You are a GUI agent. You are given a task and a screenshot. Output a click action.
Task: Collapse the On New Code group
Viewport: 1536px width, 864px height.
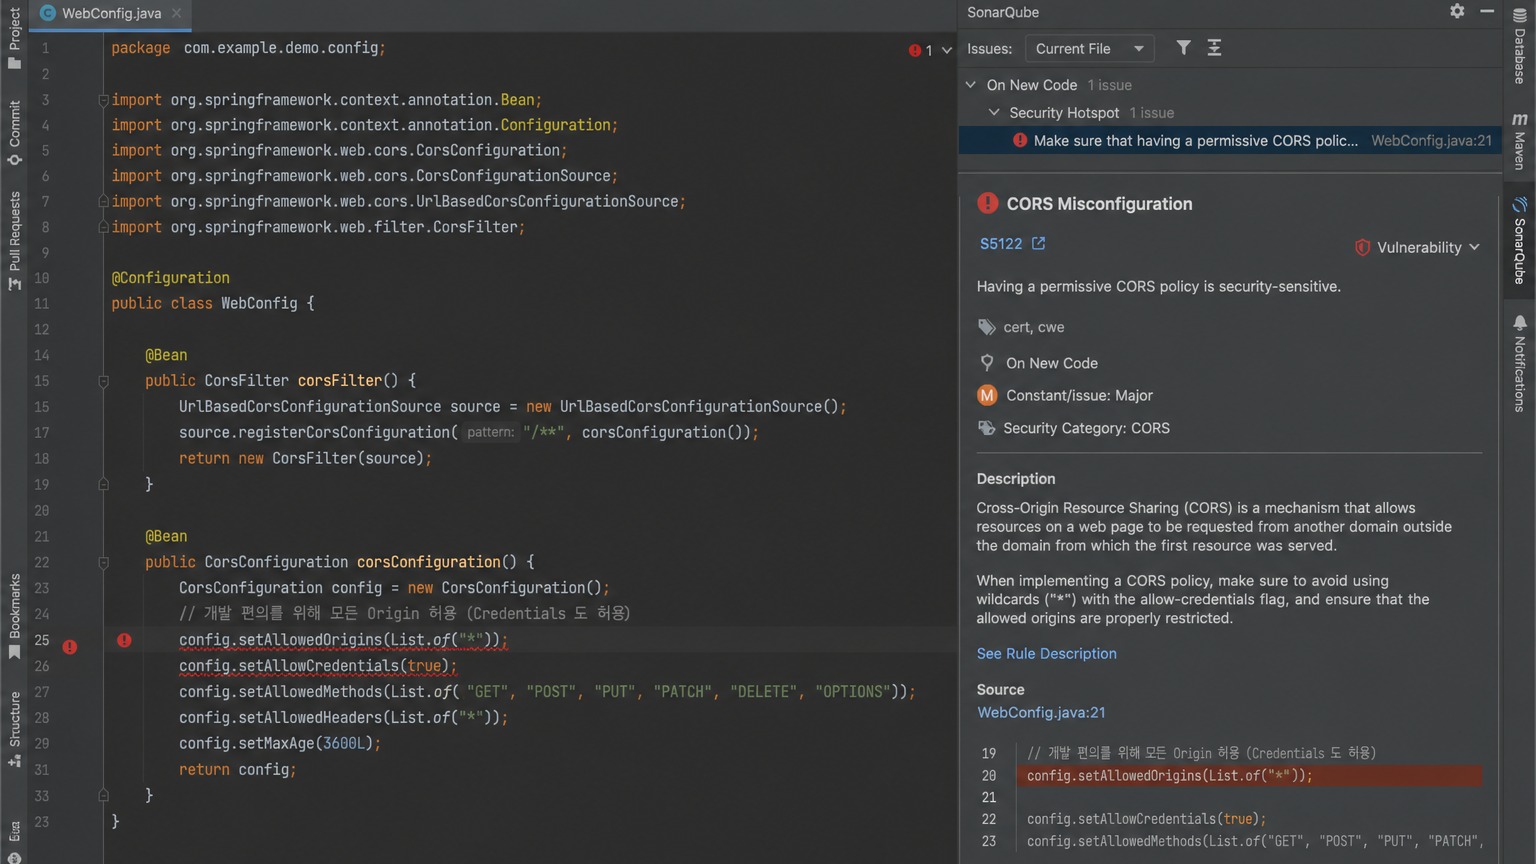[x=971, y=85]
